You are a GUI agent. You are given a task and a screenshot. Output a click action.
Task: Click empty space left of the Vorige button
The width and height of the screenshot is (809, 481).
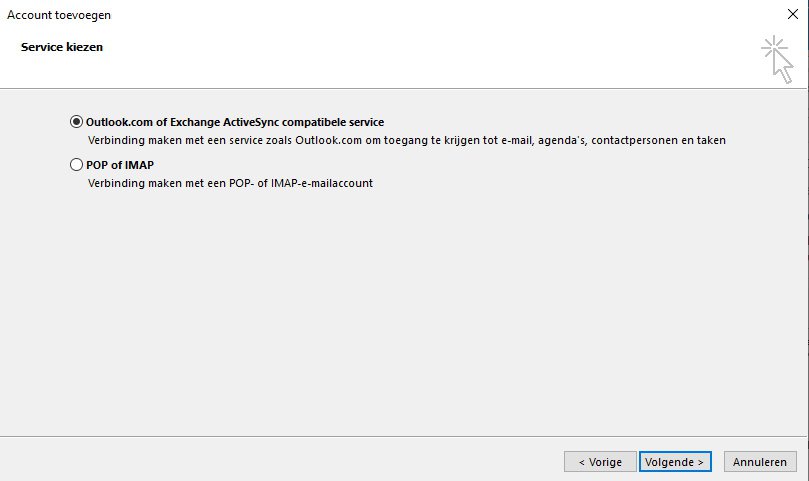coord(300,462)
